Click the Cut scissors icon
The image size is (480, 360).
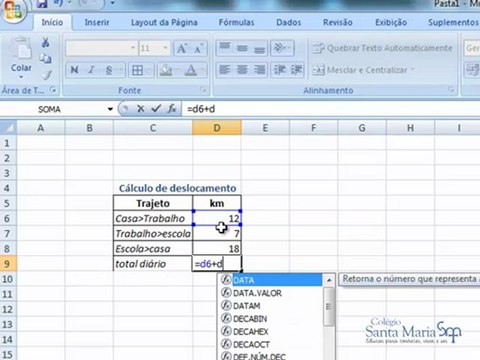coord(46,43)
